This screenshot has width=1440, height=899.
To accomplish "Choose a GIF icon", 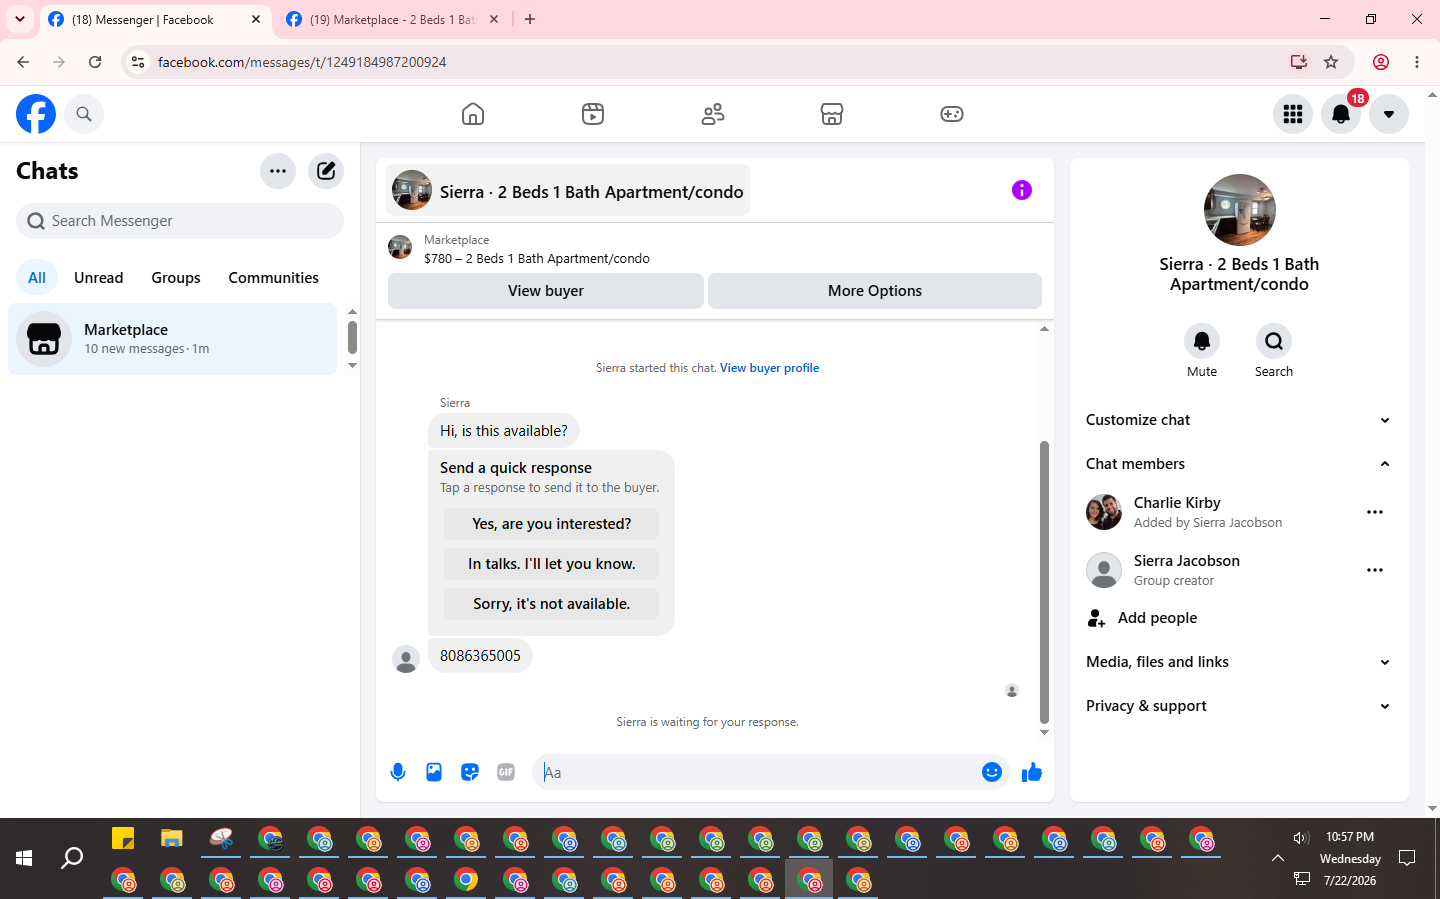I will [x=506, y=772].
